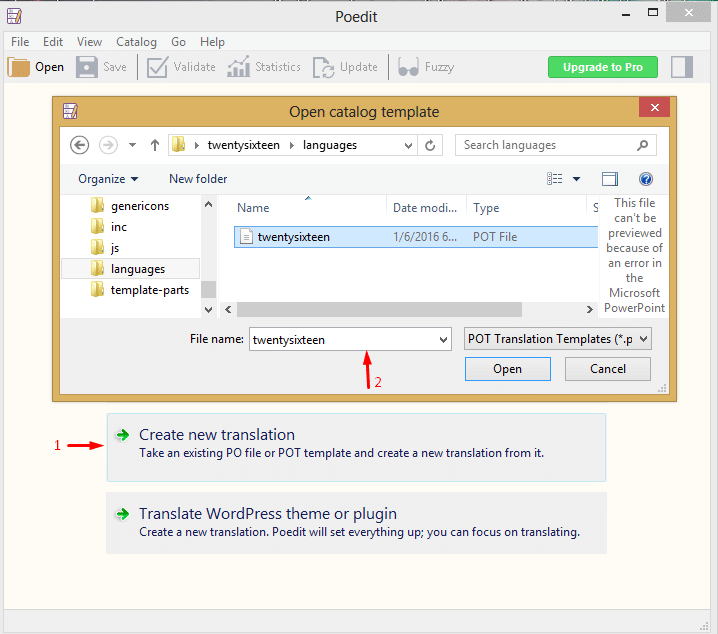Click the Open button in dialog
This screenshot has height=634, width=718.
[507, 369]
